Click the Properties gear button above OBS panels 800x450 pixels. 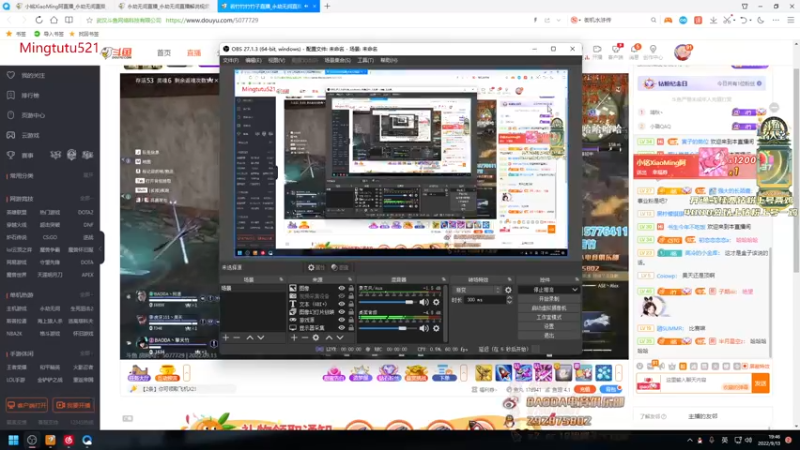316,267
